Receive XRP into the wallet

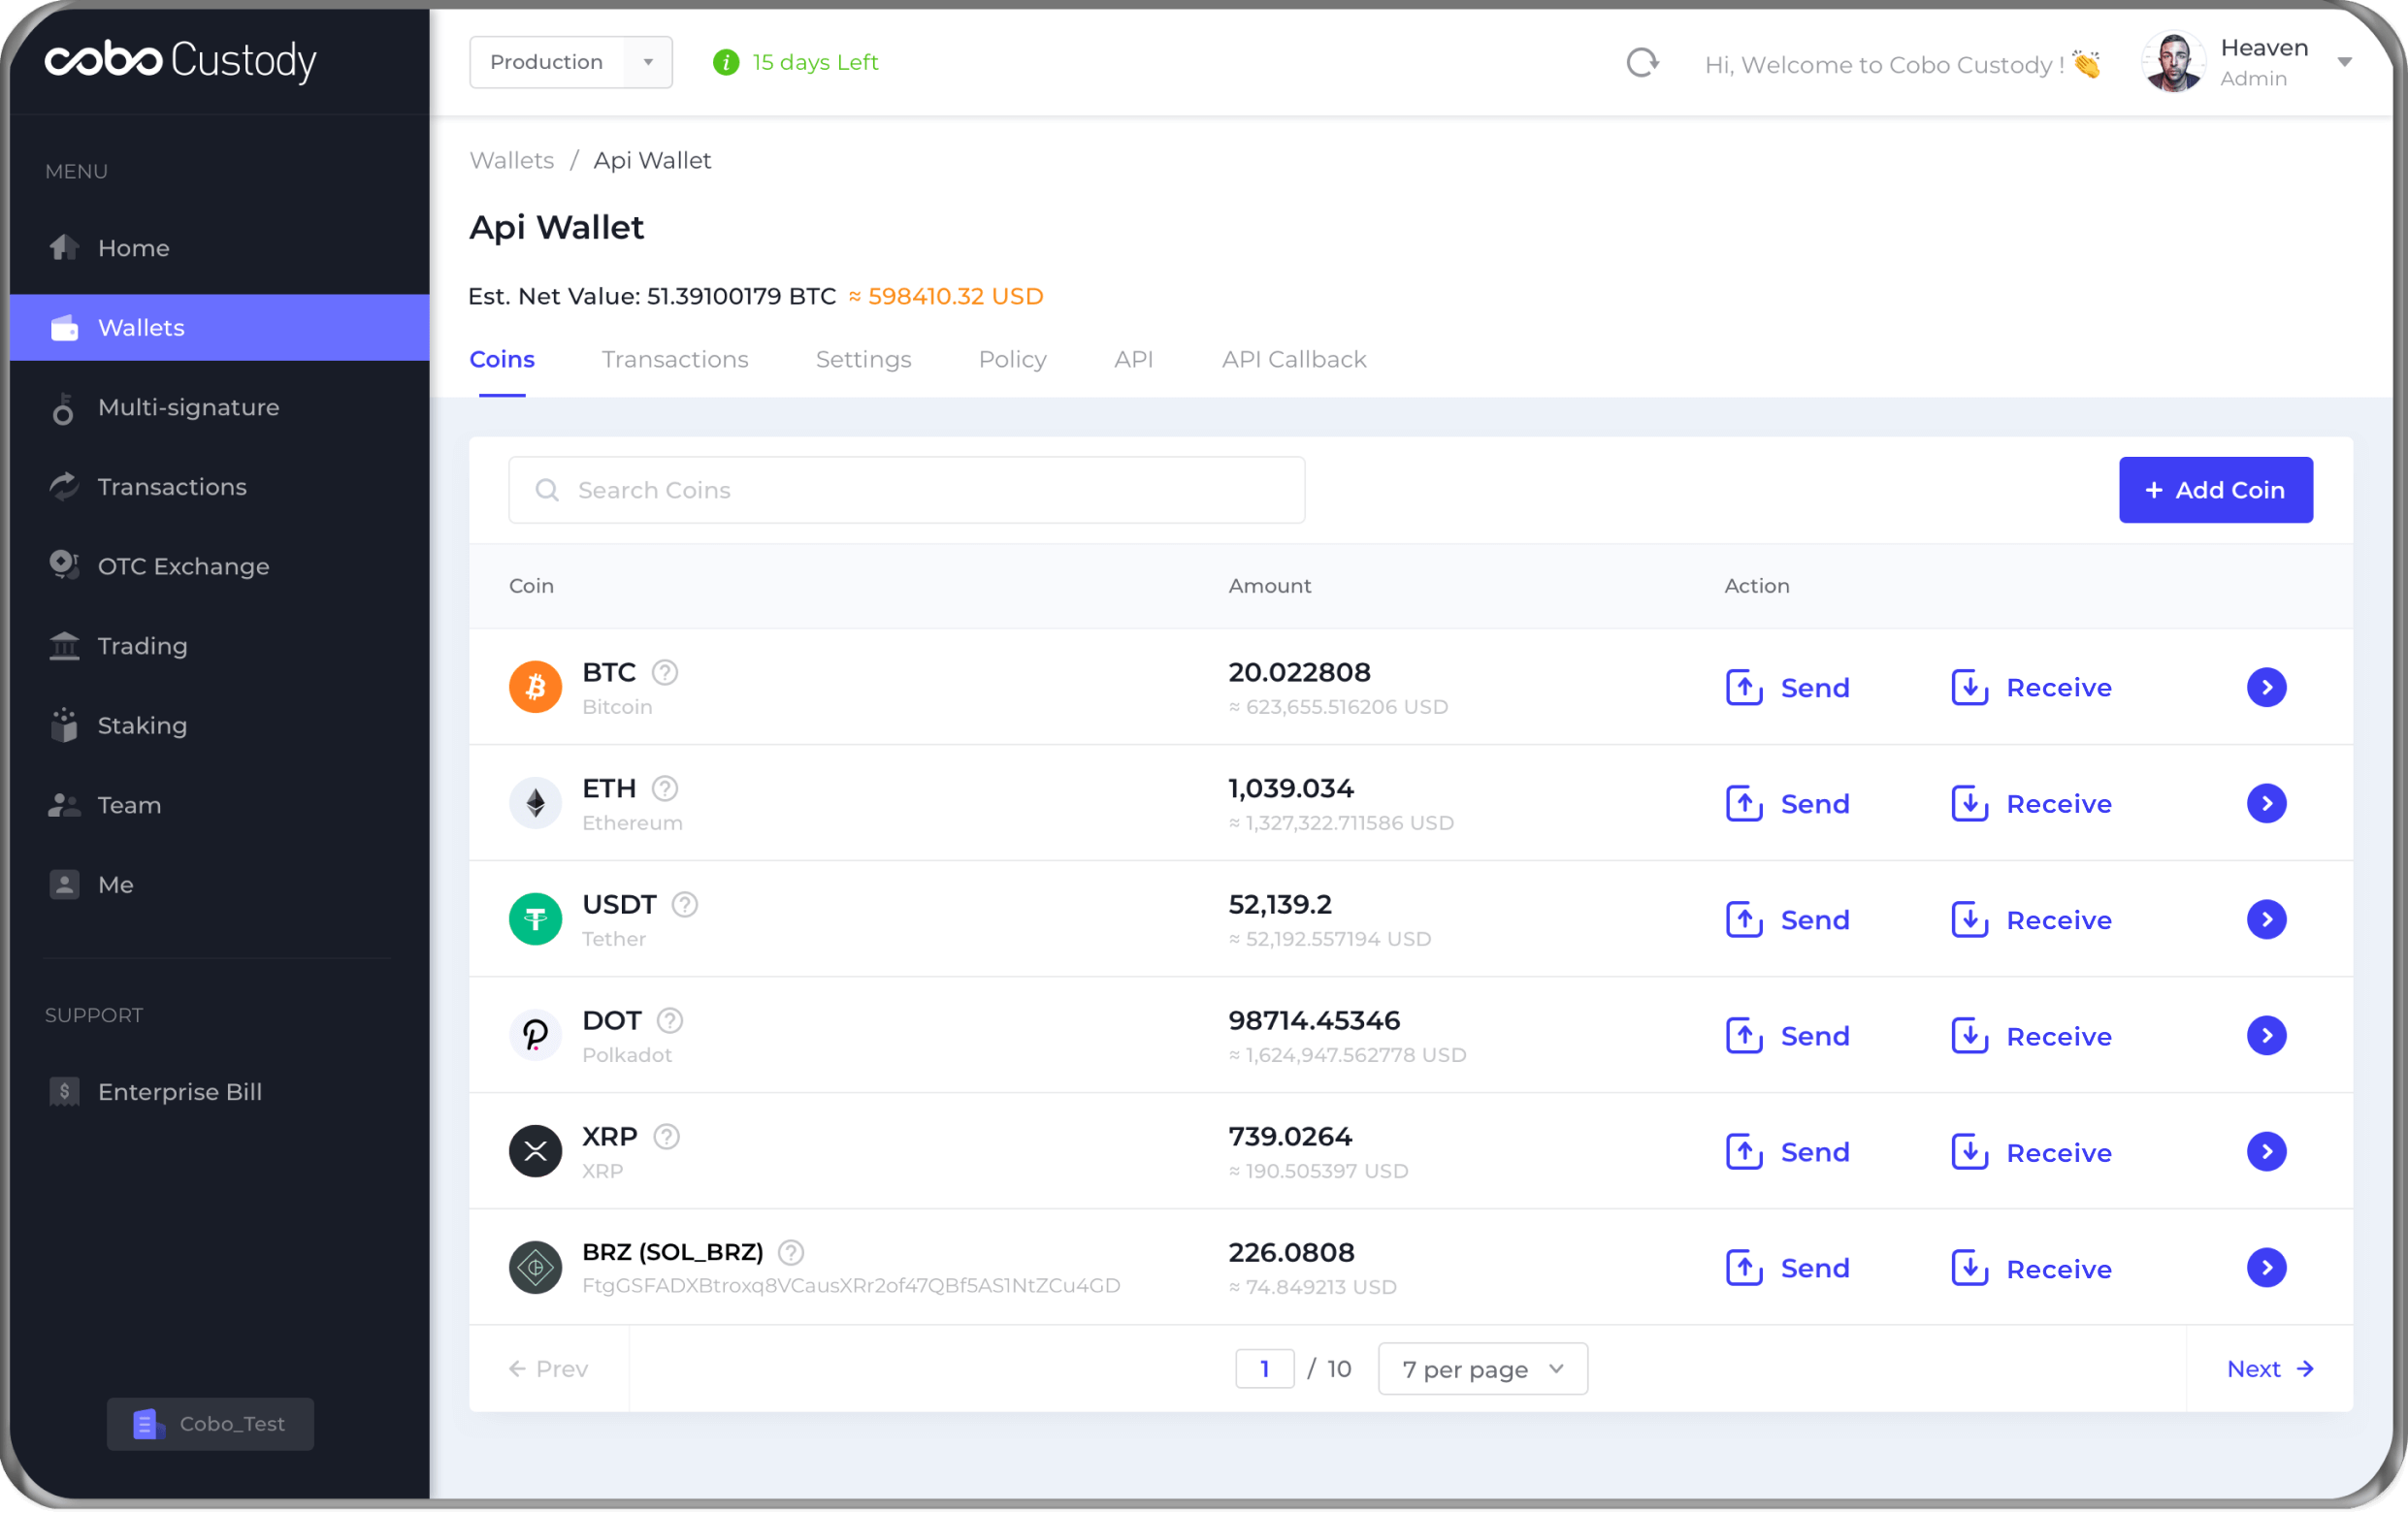click(x=2031, y=1151)
